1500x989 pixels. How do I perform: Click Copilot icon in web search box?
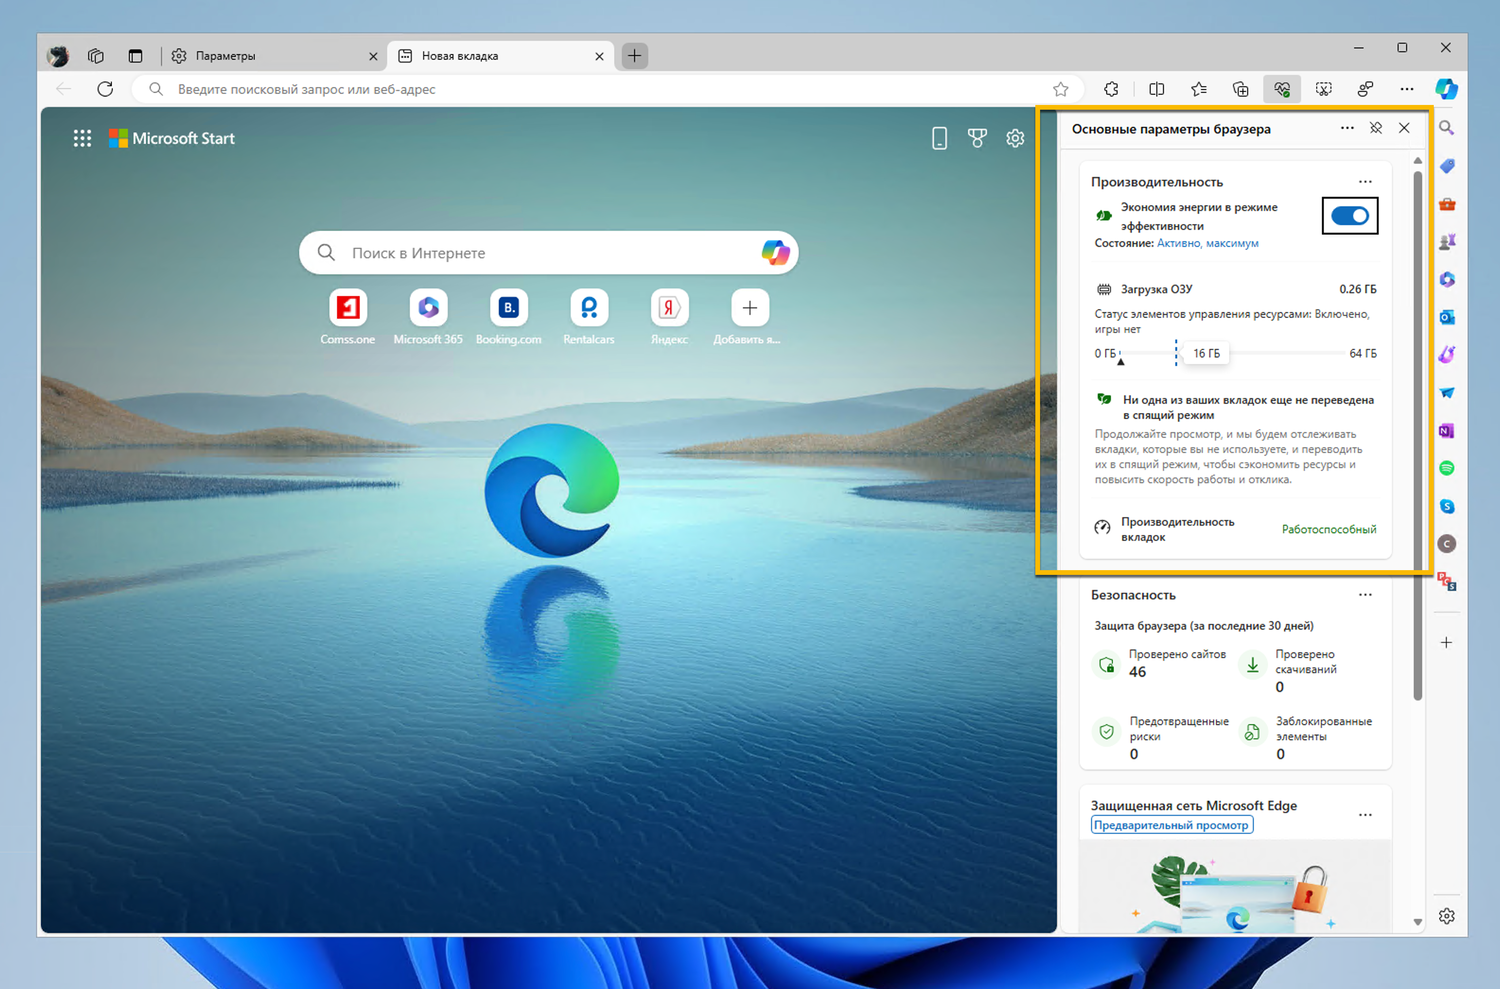coord(775,253)
